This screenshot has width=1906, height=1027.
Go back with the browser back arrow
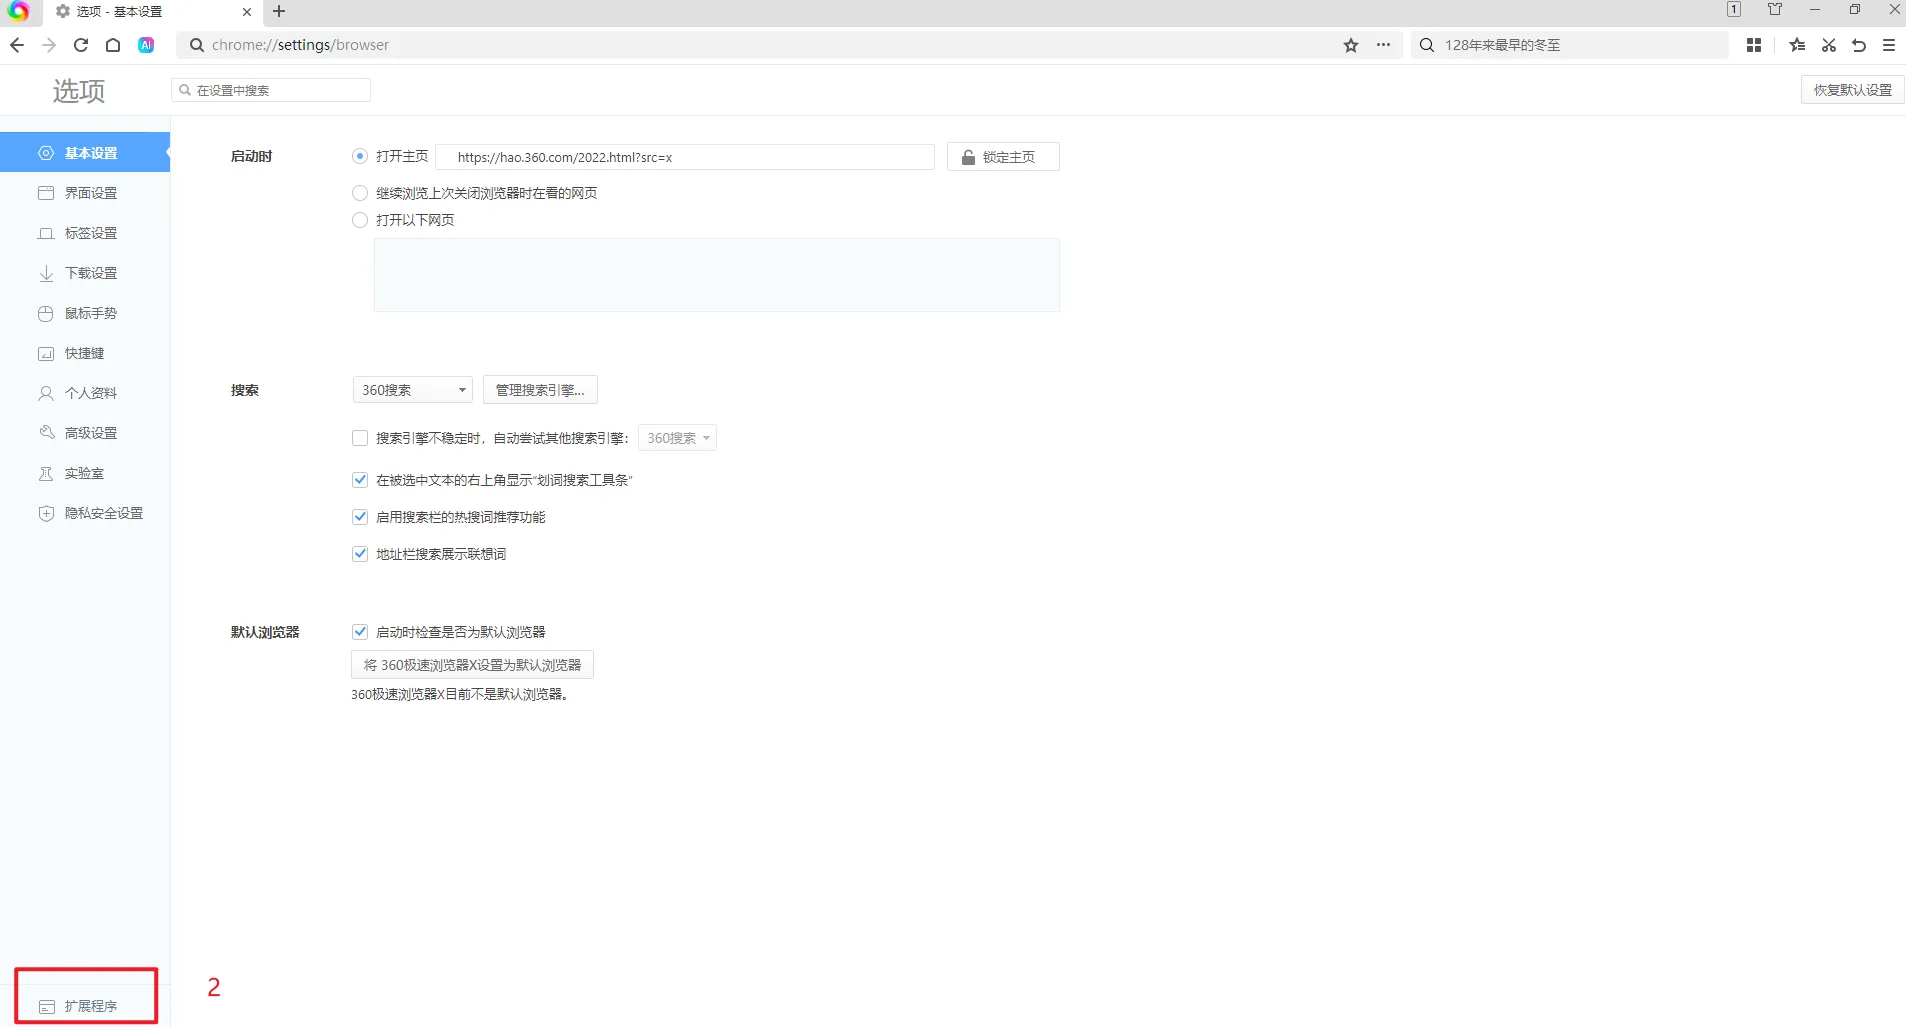click(17, 45)
